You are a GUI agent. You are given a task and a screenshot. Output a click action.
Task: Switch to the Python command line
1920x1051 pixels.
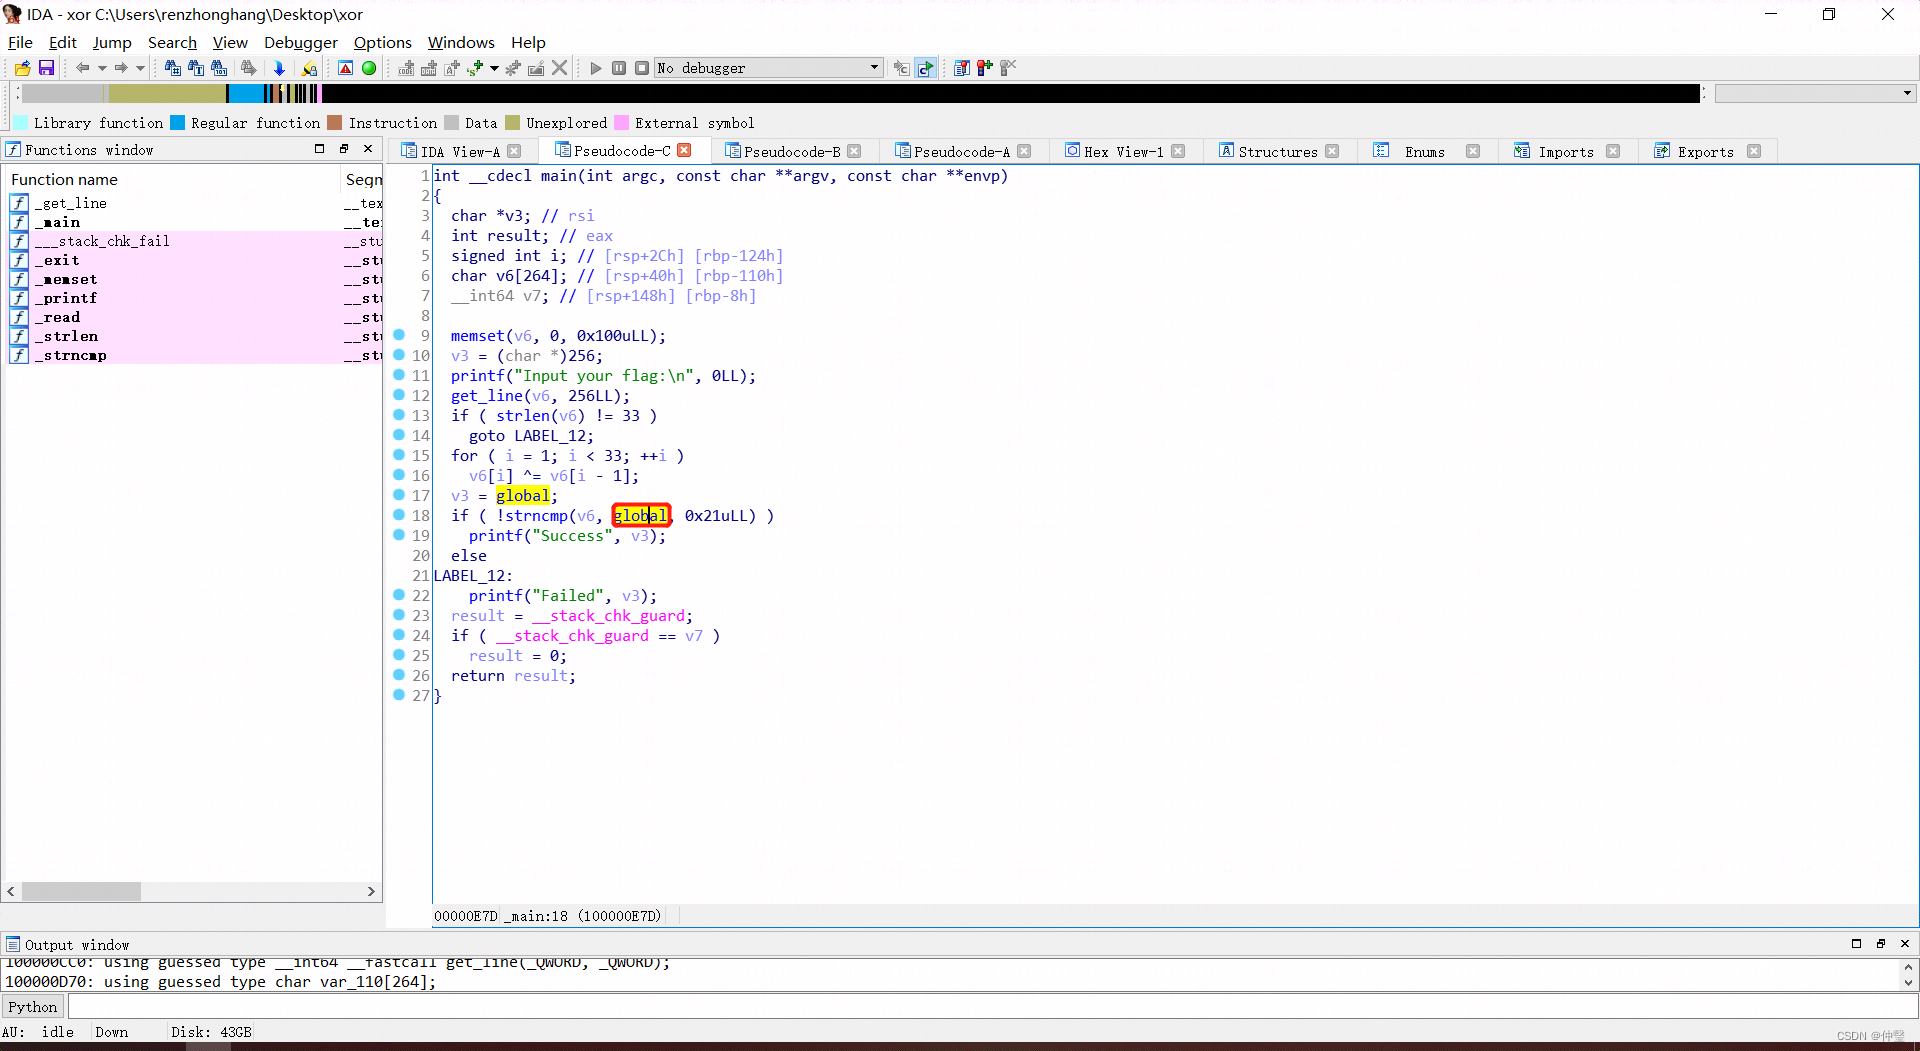[x=33, y=1006]
